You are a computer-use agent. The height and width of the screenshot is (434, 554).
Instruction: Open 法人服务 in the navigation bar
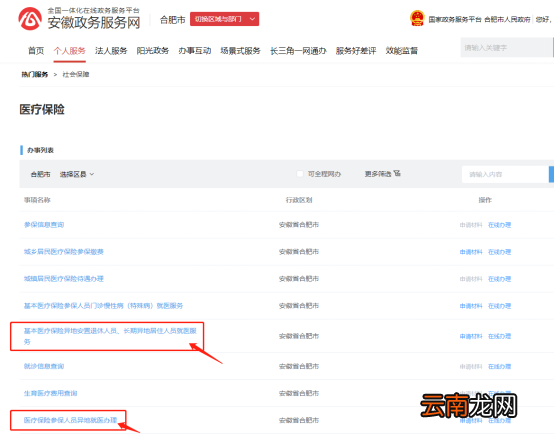(x=111, y=51)
